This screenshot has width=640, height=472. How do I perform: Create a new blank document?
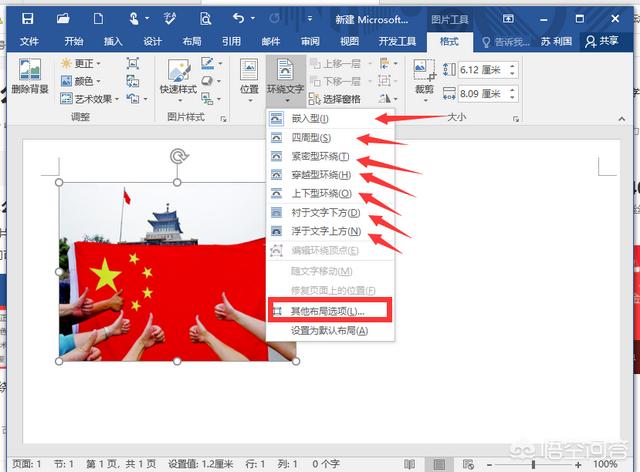click(x=98, y=18)
